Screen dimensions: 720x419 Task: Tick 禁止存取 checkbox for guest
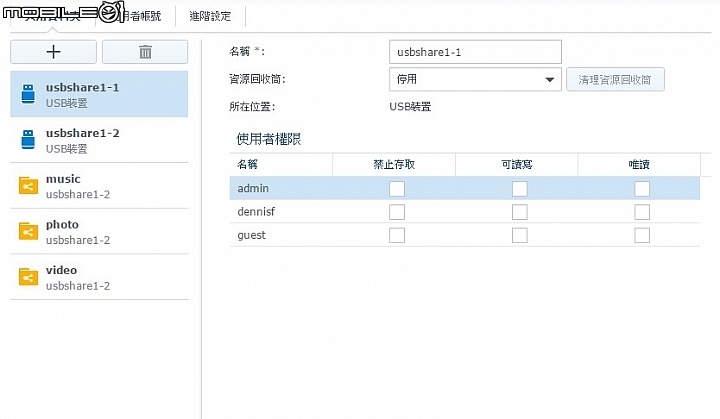[397, 235]
